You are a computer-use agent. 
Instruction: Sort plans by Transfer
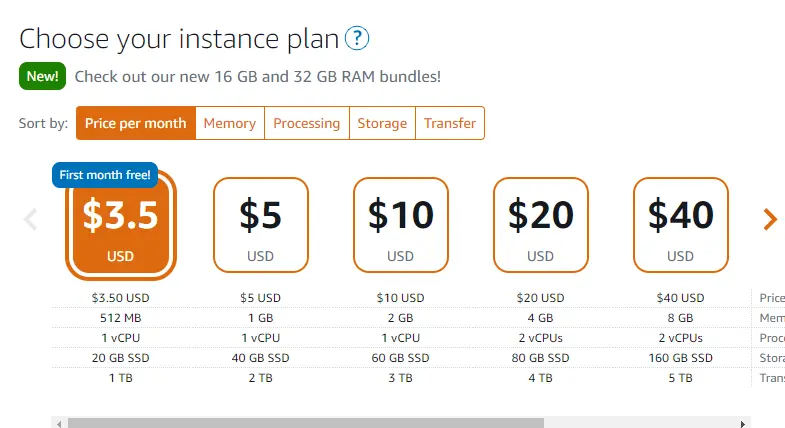click(450, 123)
